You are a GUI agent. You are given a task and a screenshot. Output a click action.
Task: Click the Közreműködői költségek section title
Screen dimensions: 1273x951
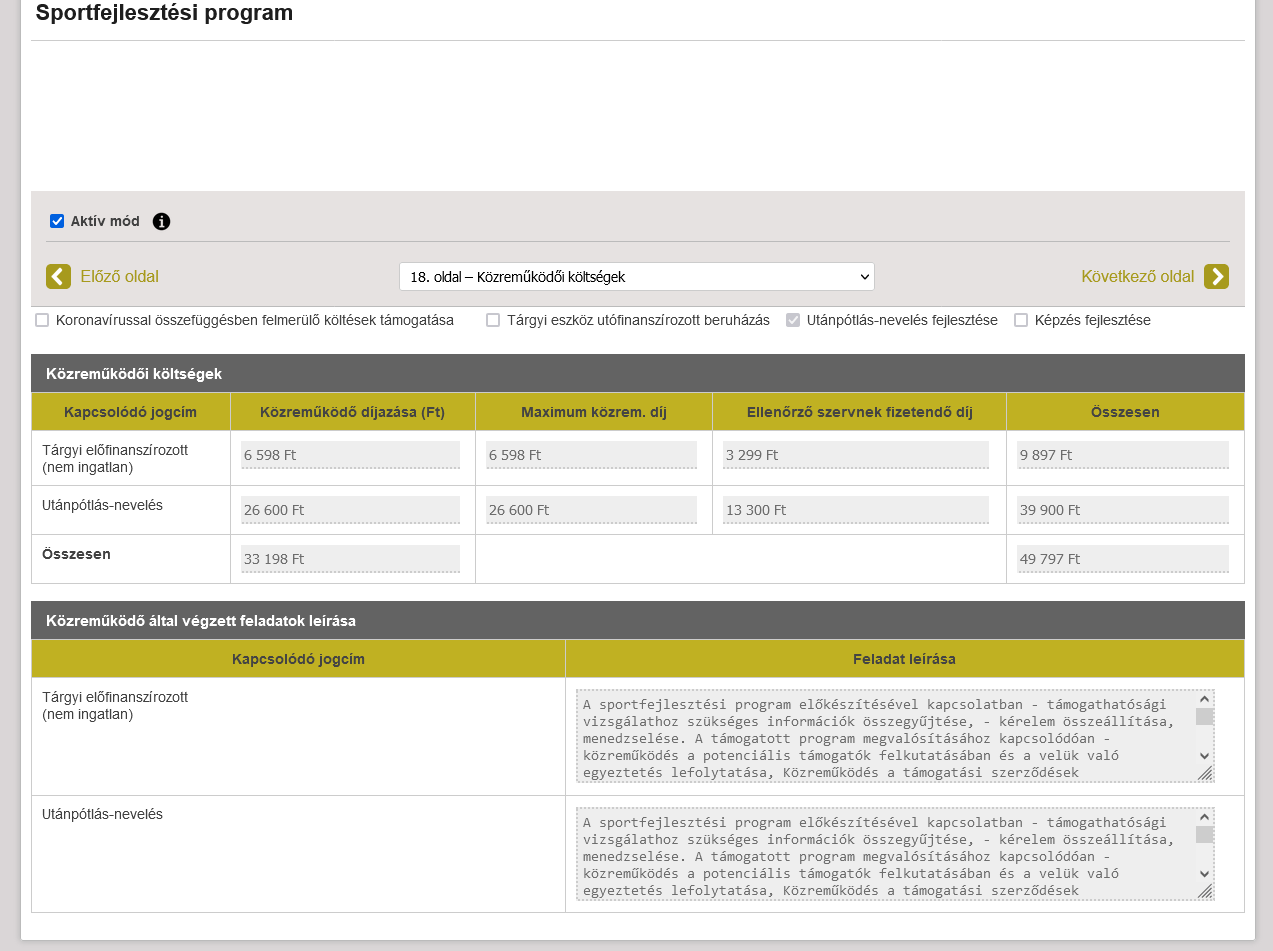click(134, 373)
